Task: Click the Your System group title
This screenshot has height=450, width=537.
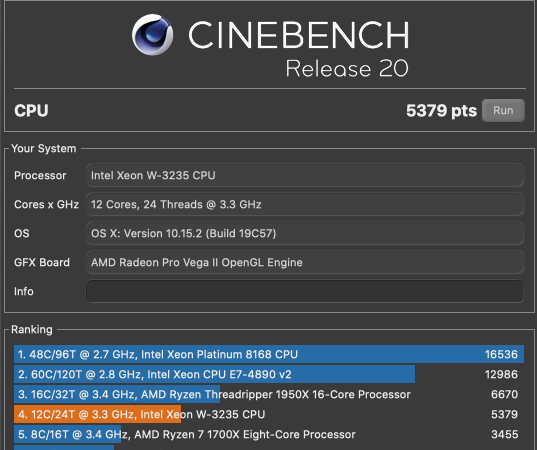Action: click(43, 149)
